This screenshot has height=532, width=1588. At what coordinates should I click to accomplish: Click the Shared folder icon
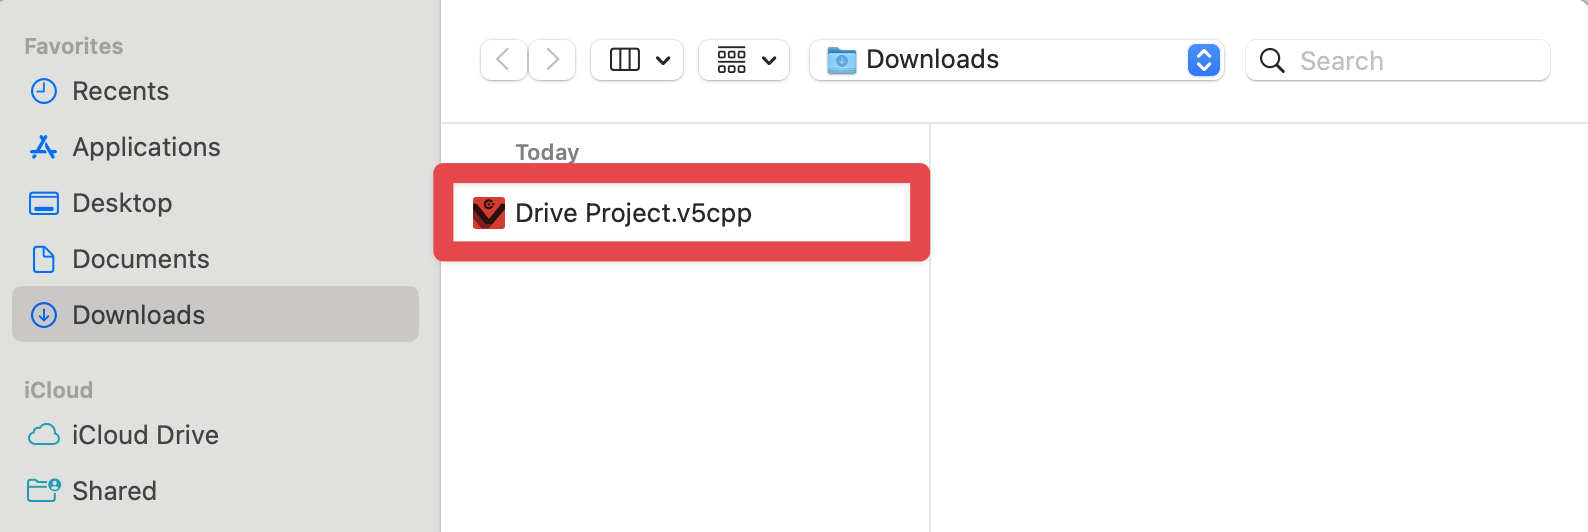[44, 491]
